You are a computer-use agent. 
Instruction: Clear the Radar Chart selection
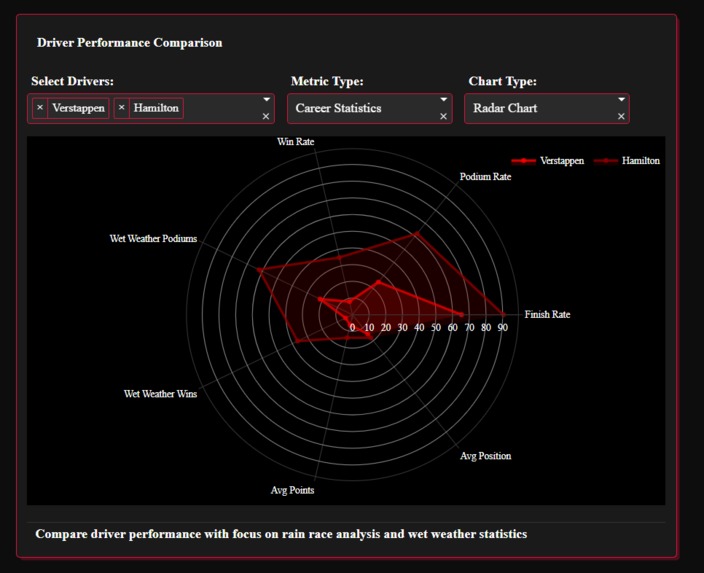pos(621,116)
